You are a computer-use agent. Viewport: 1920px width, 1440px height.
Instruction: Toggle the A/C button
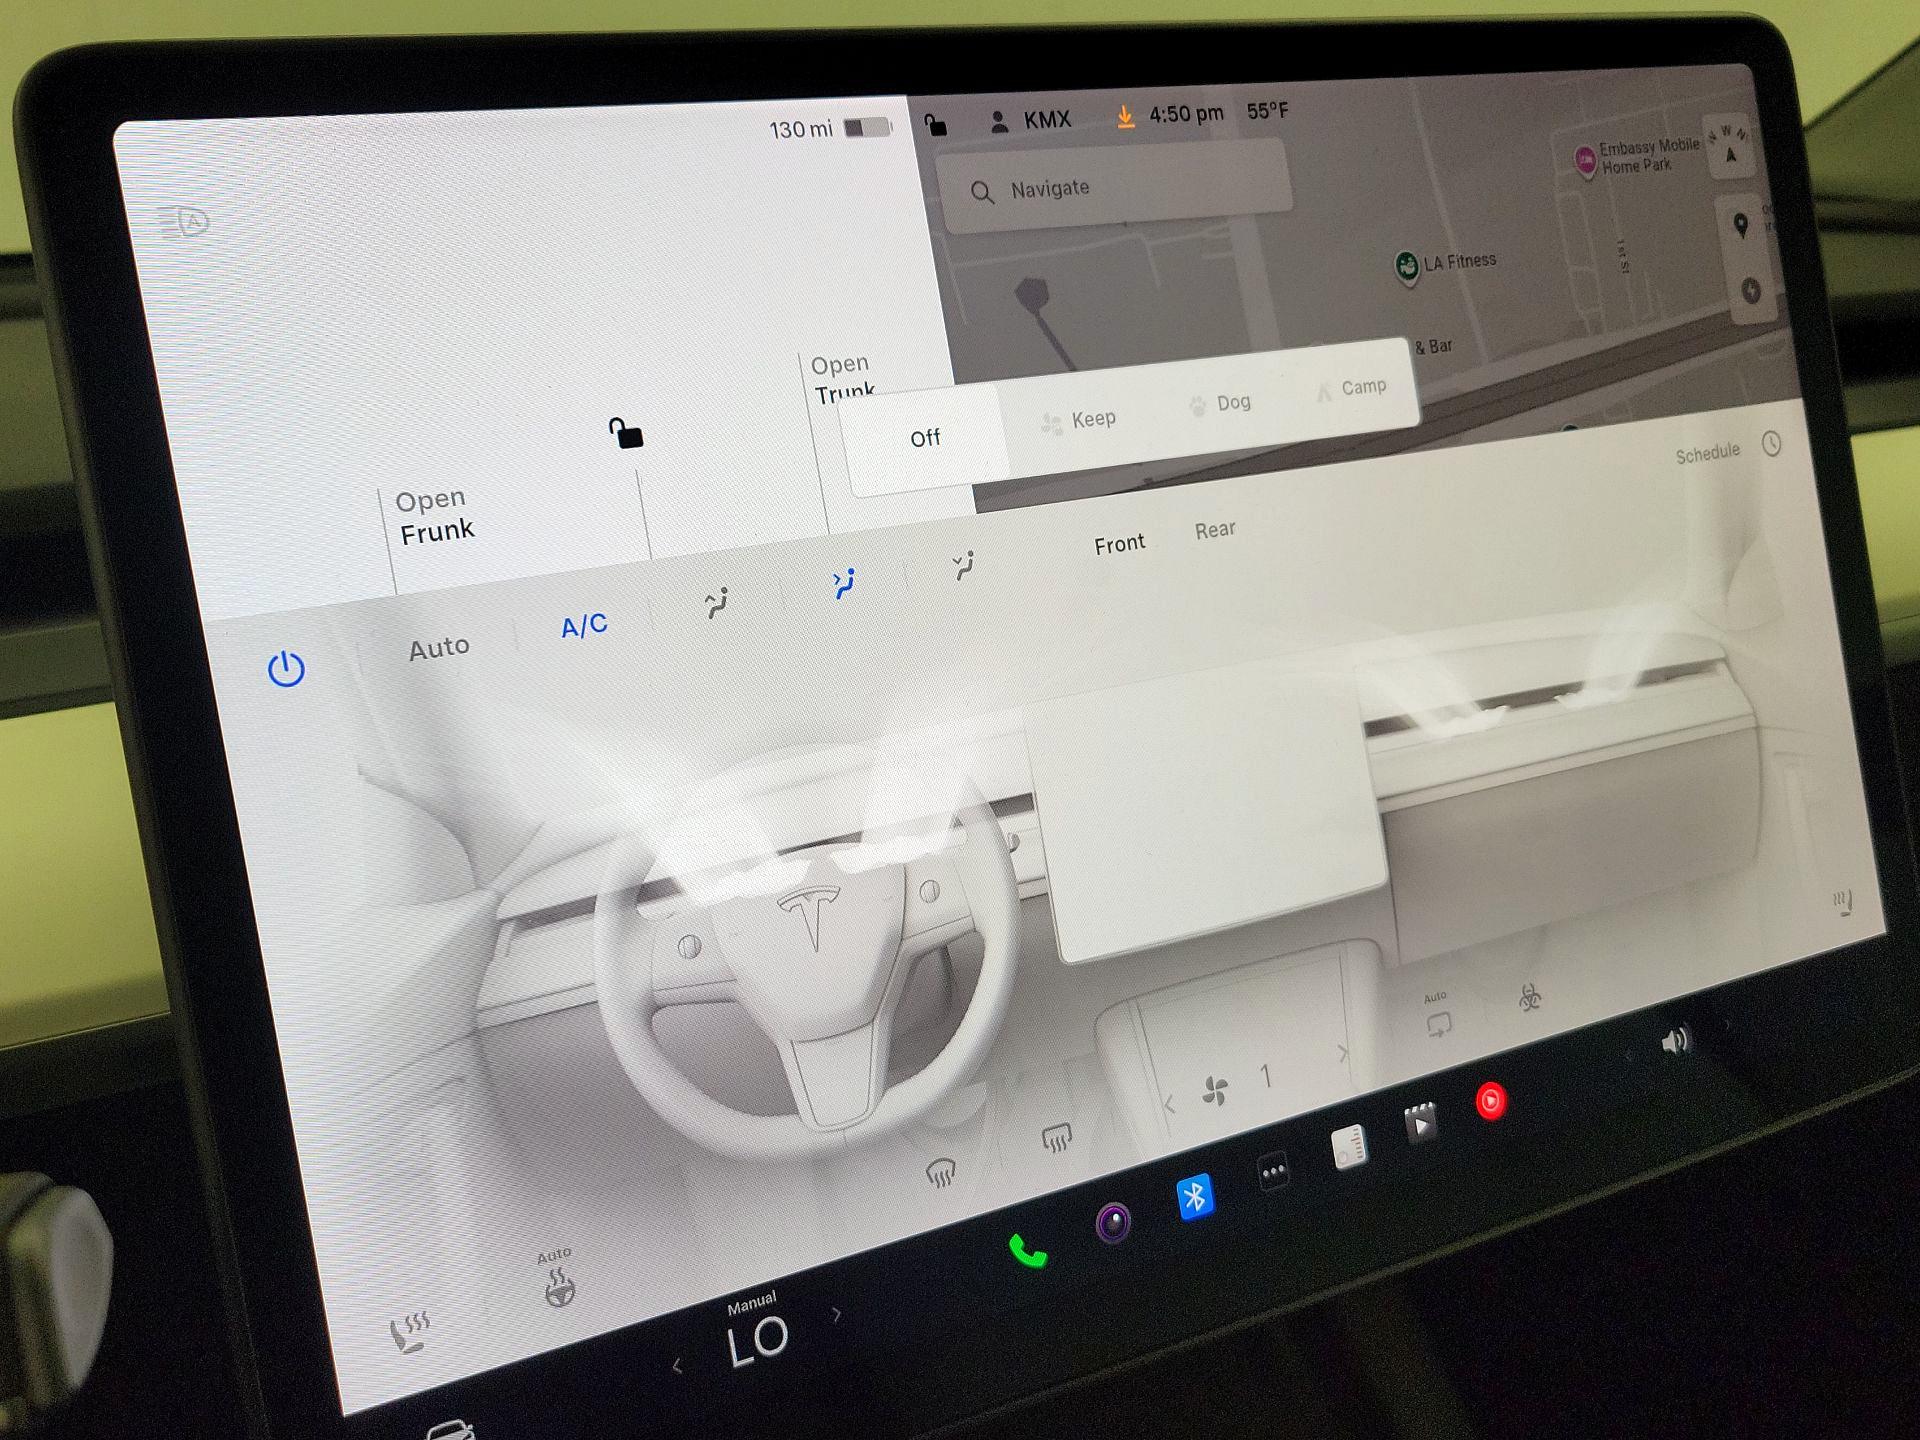click(x=583, y=626)
